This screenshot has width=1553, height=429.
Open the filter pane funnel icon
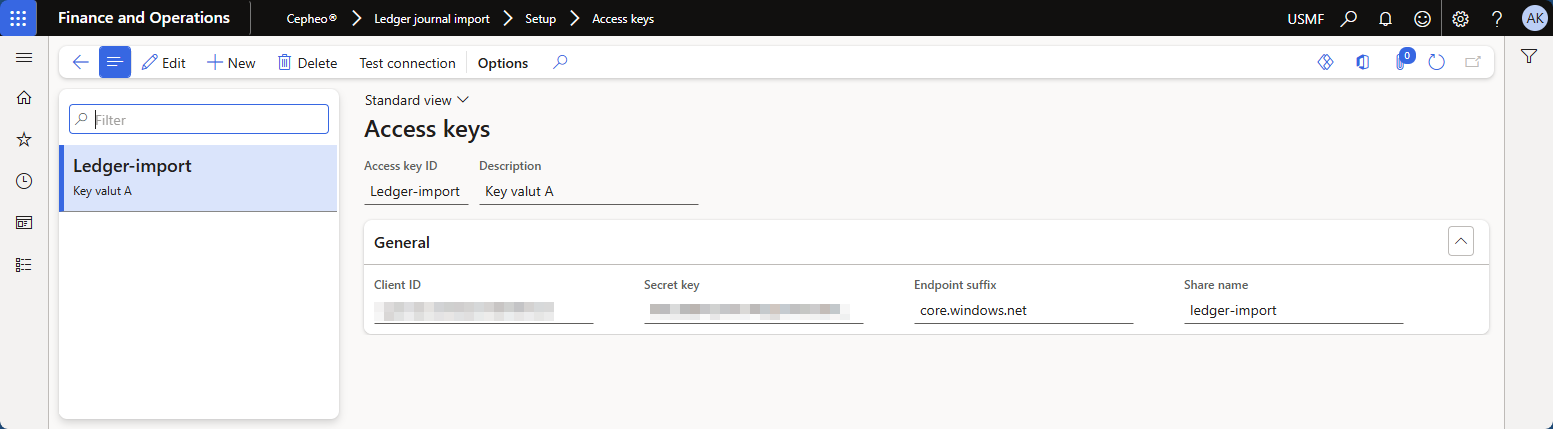click(x=1528, y=57)
